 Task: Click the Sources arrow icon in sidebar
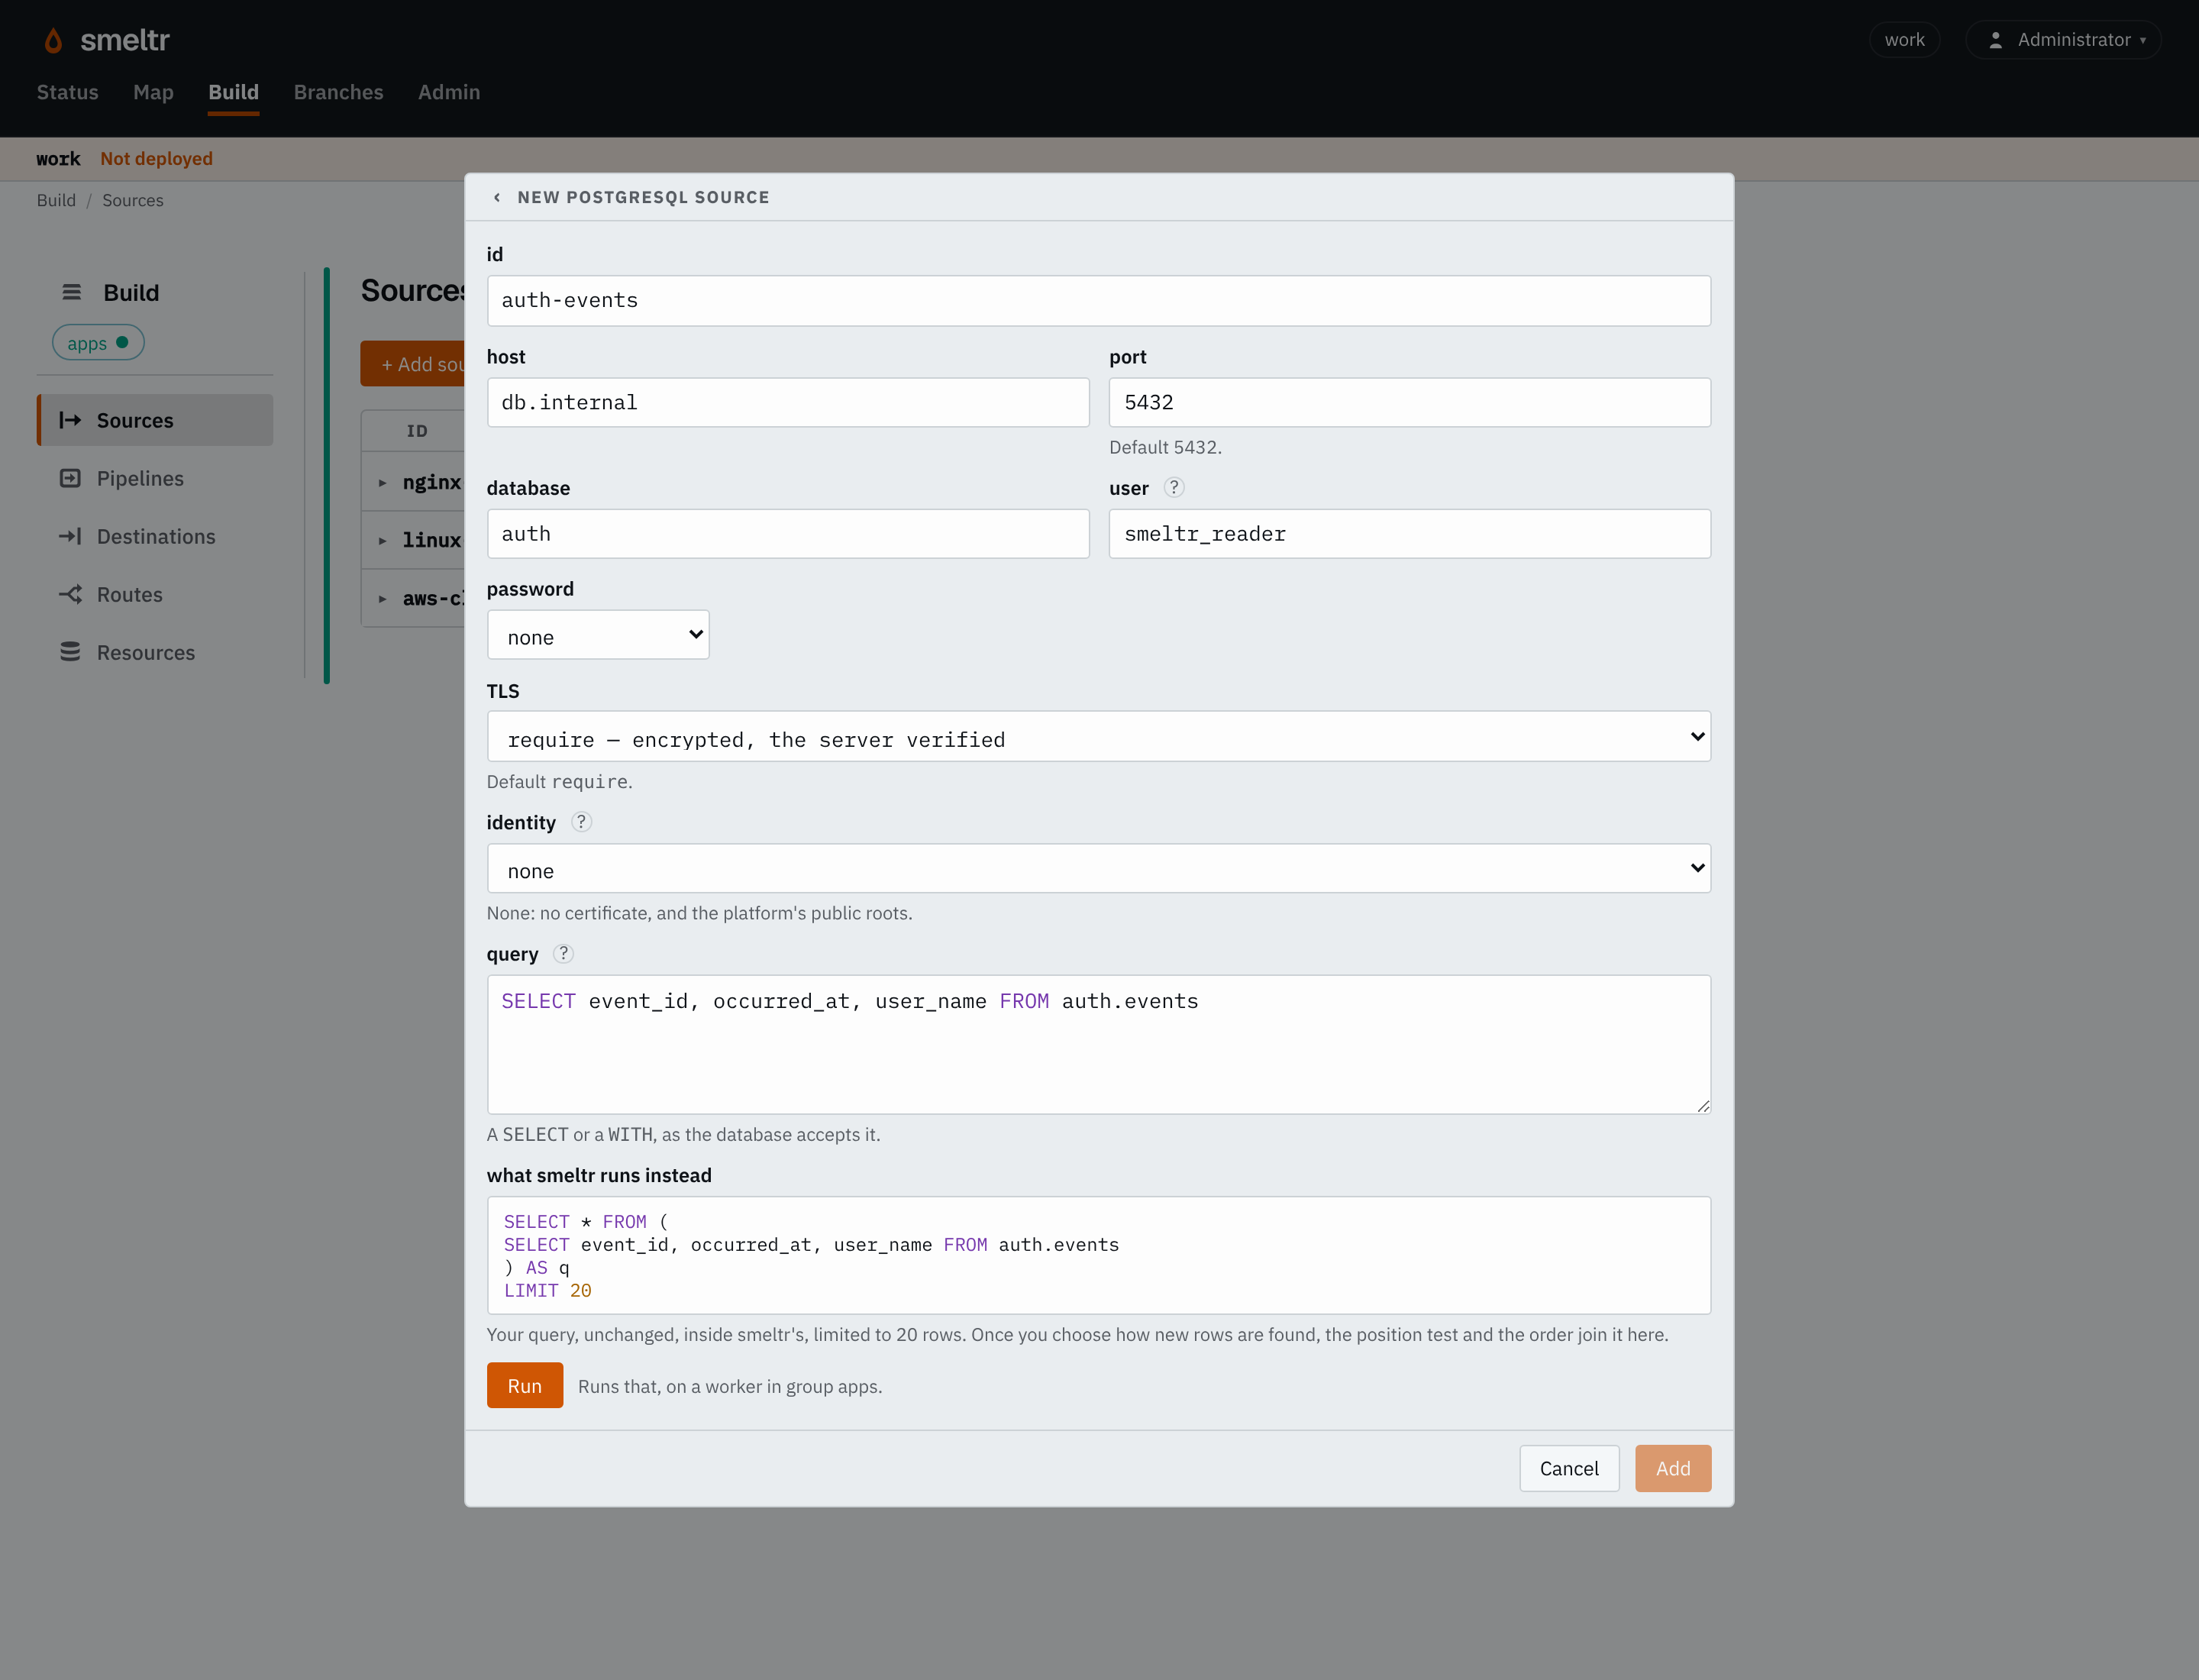point(70,420)
